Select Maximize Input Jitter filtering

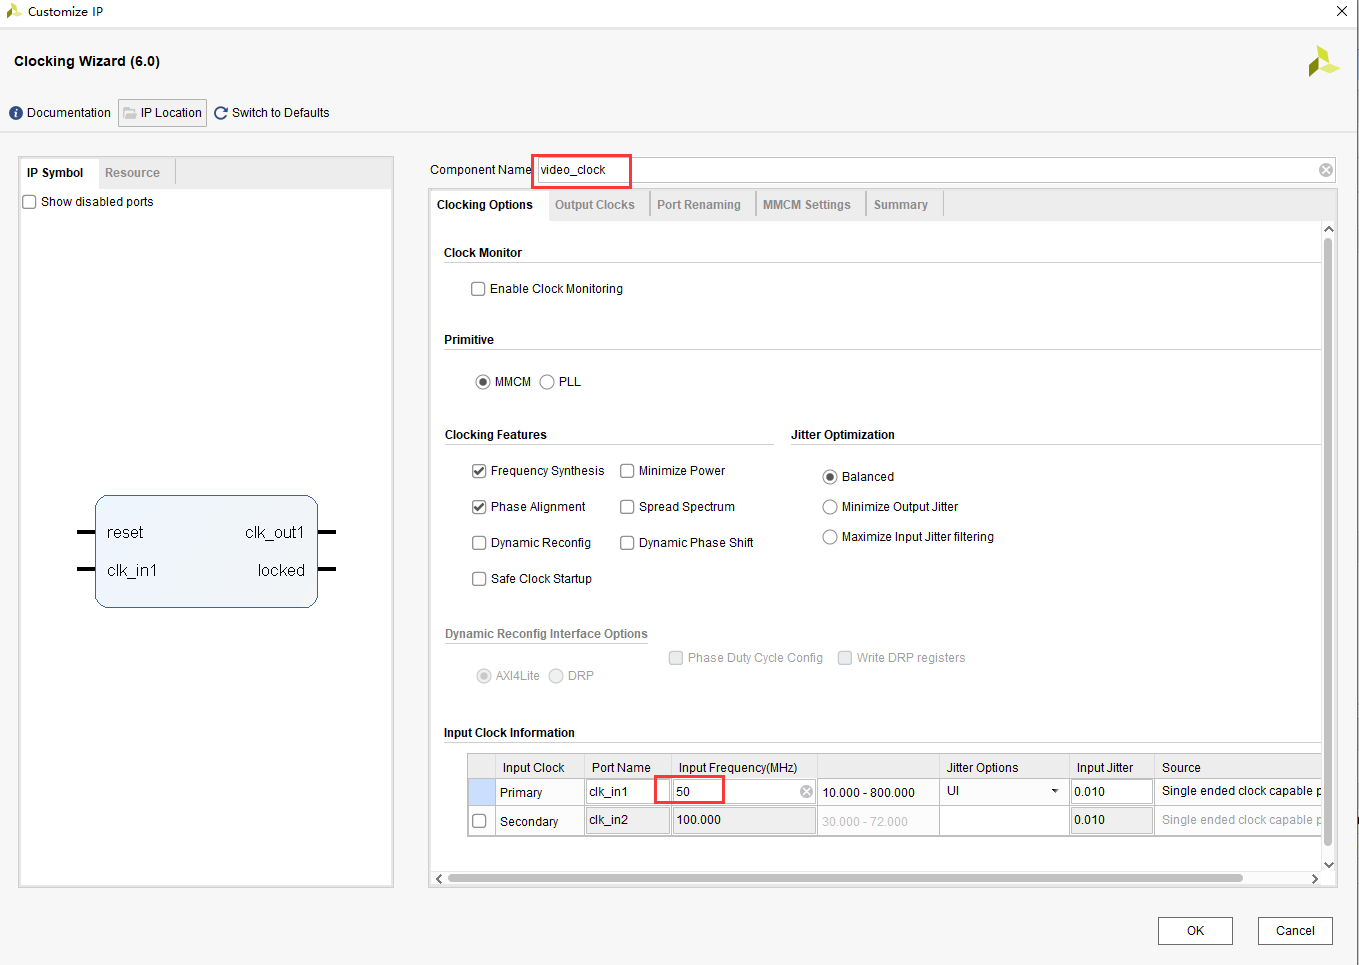click(x=830, y=537)
